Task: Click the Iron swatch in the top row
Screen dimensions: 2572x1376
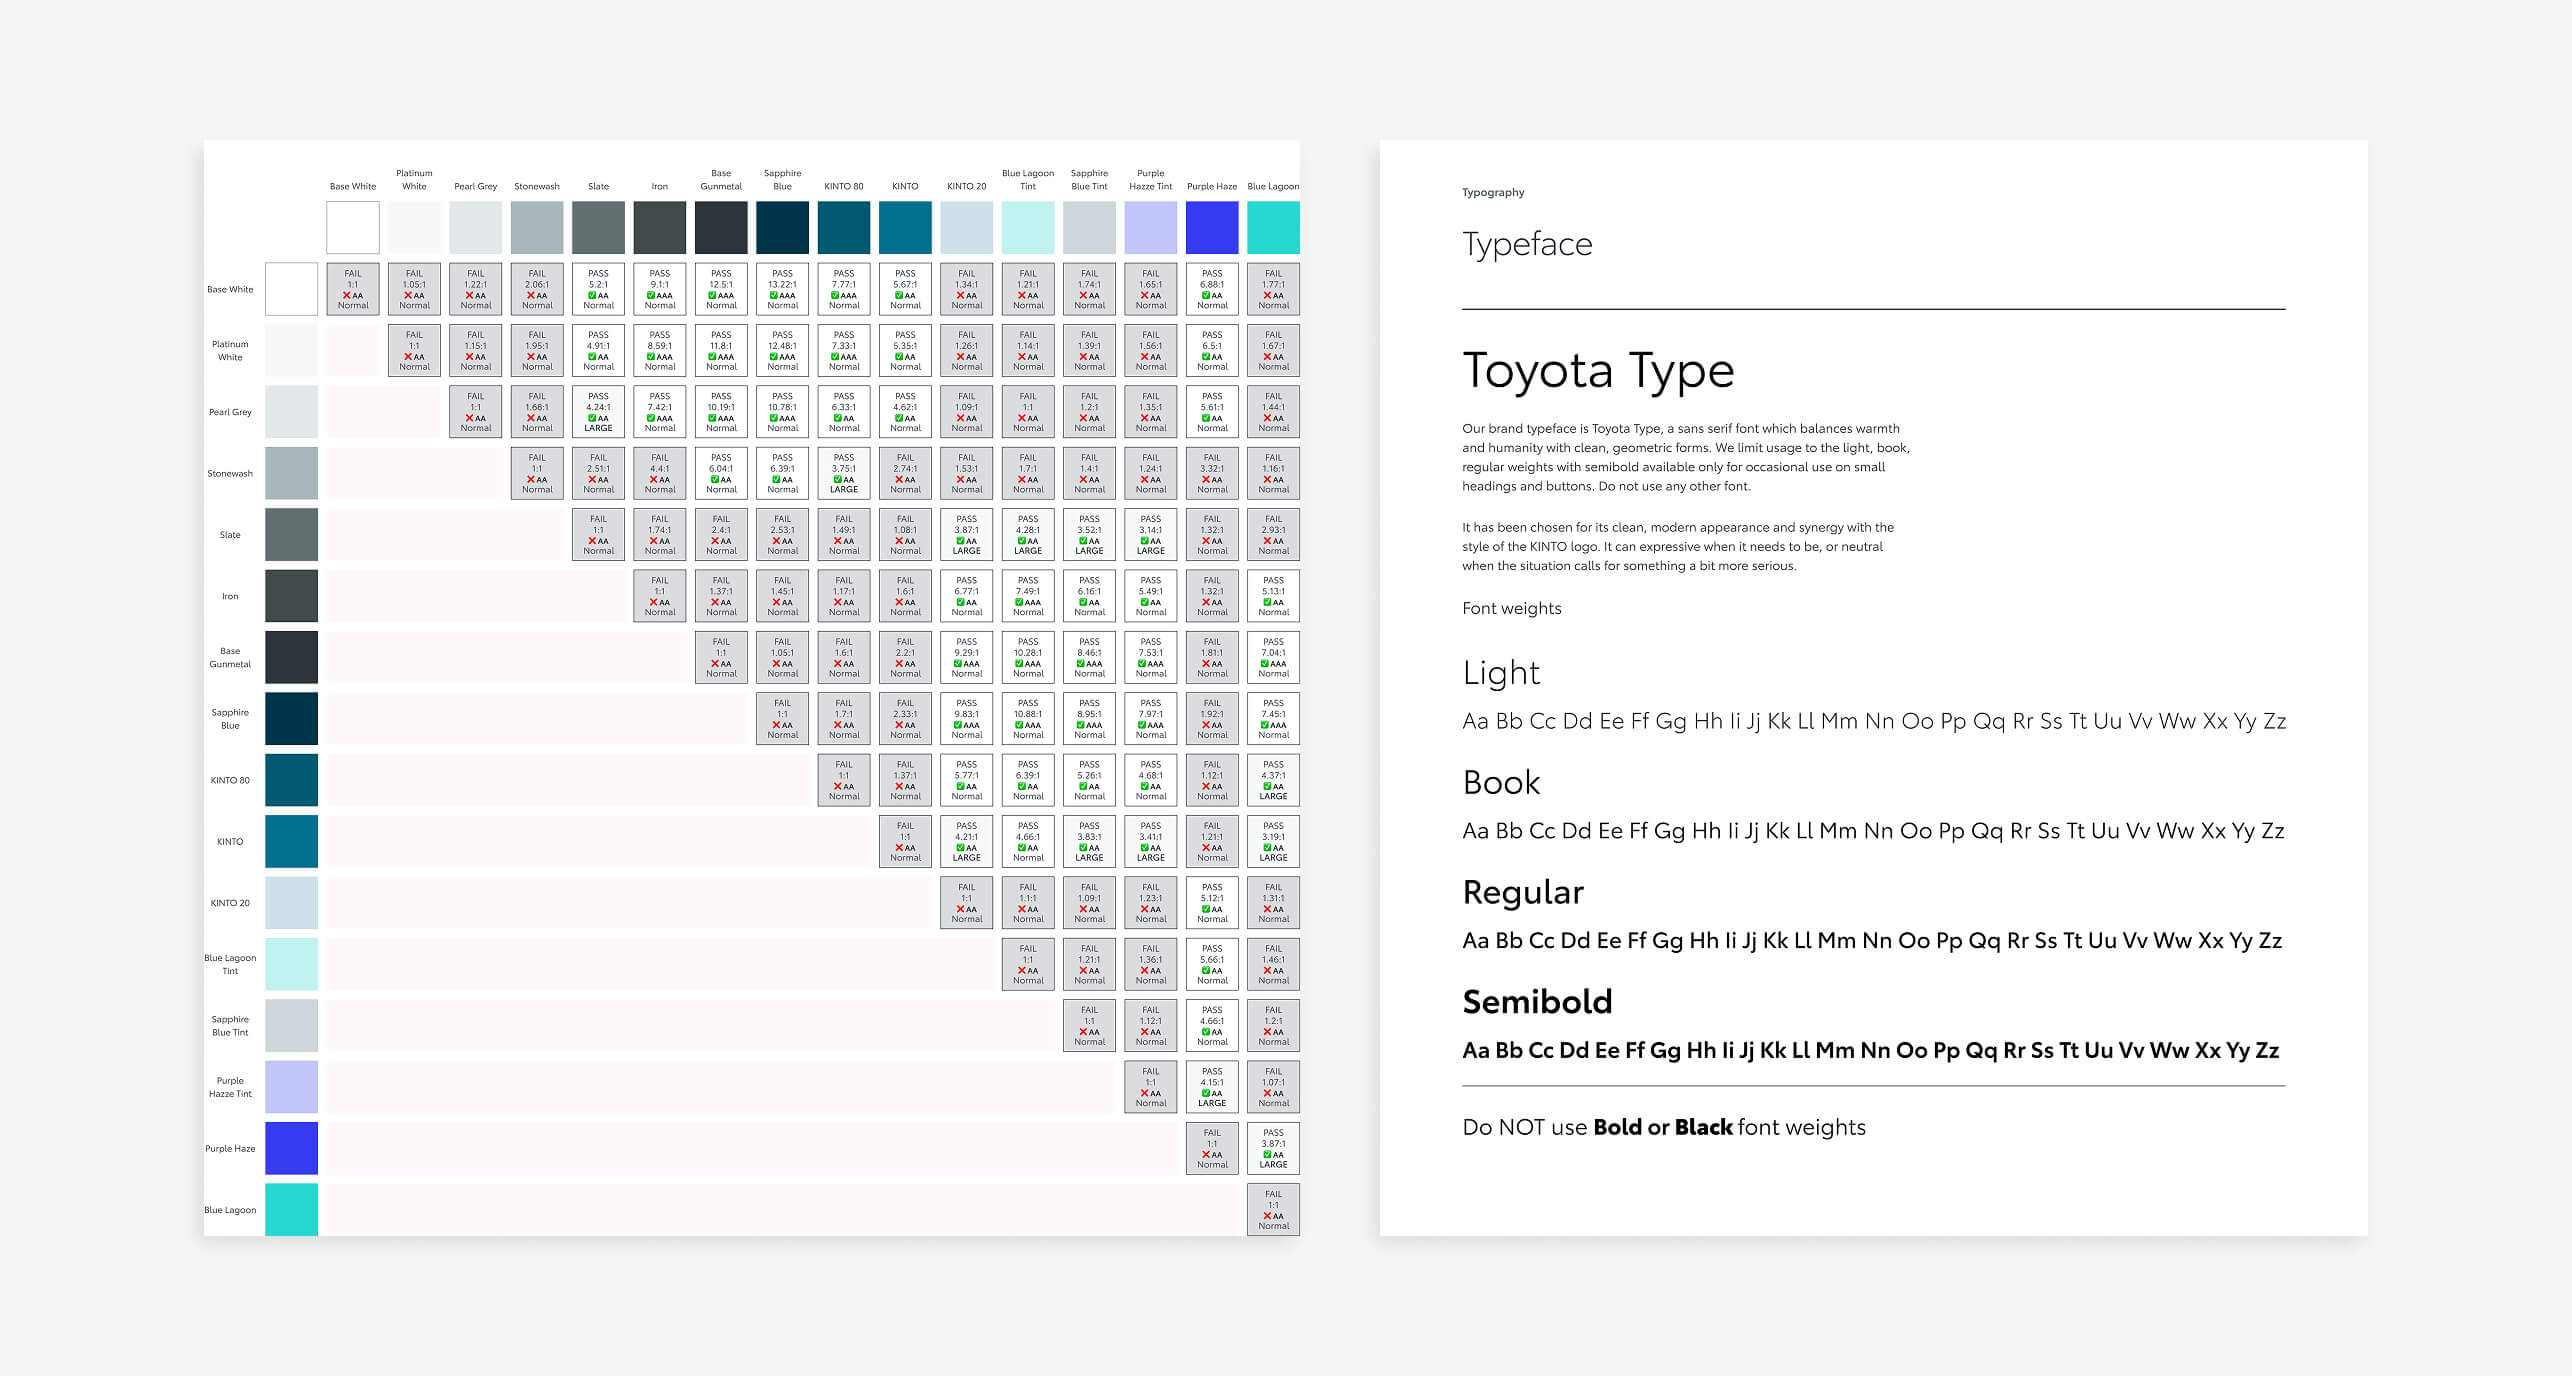Action: [x=659, y=227]
